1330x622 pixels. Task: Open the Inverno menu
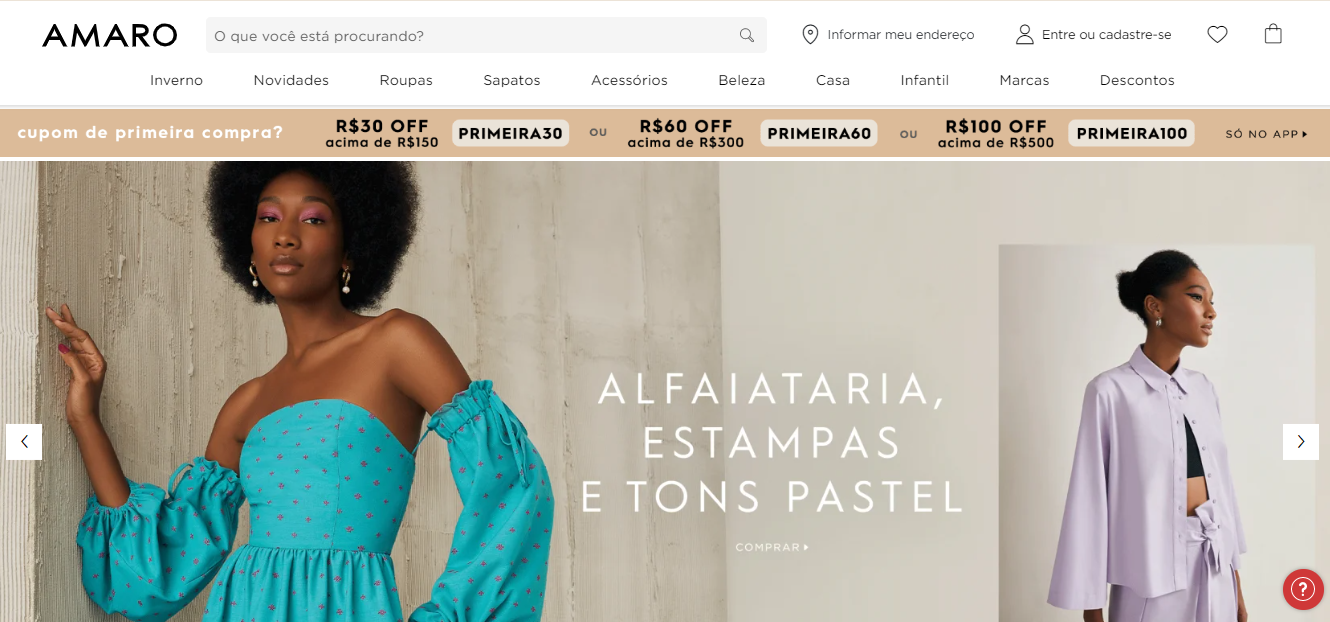coord(176,80)
